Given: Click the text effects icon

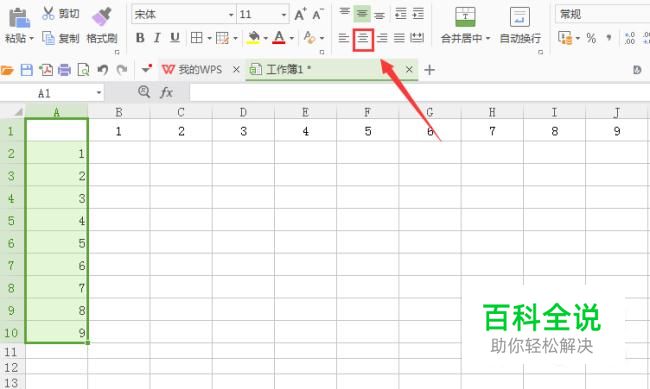Looking at the screenshot, I should pos(309,38).
